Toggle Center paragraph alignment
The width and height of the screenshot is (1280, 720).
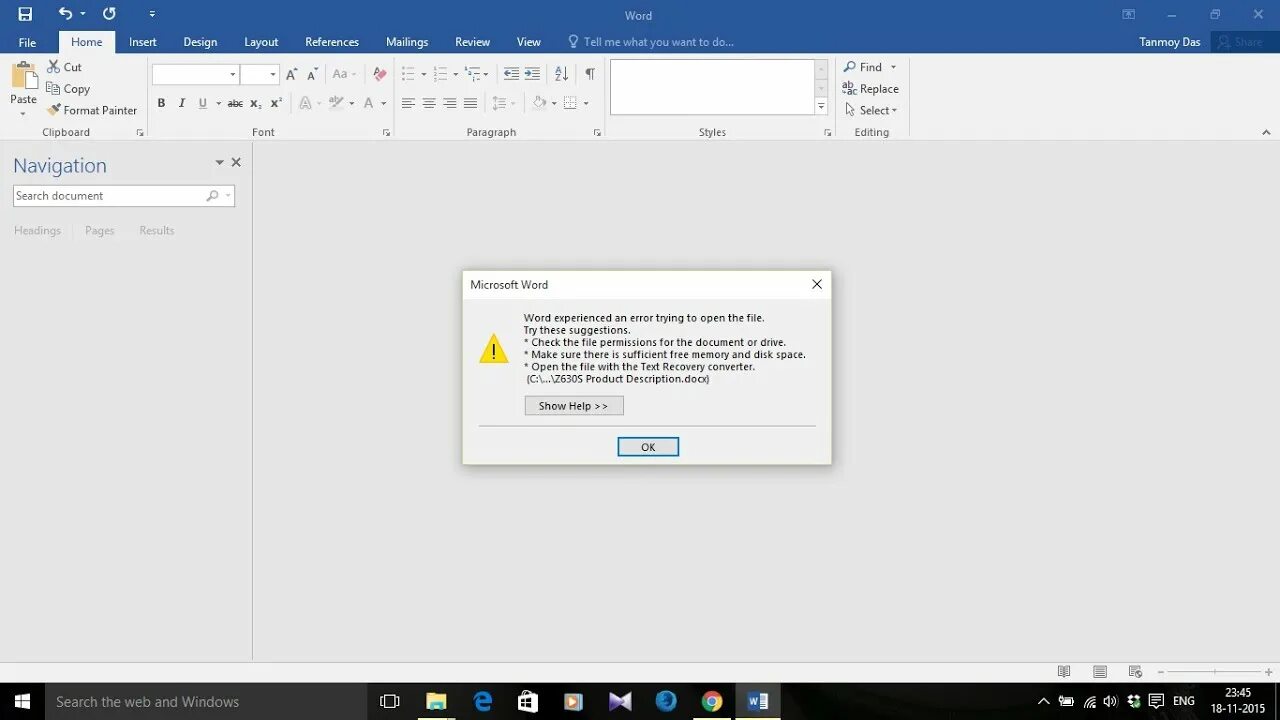click(429, 103)
